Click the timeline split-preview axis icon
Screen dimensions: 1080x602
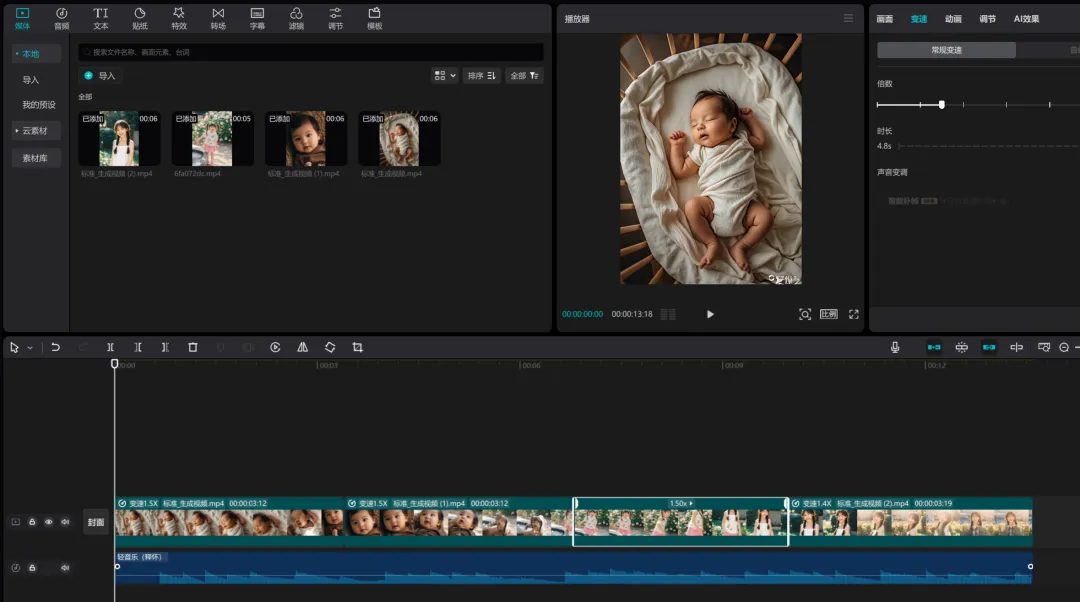(1017, 347)
